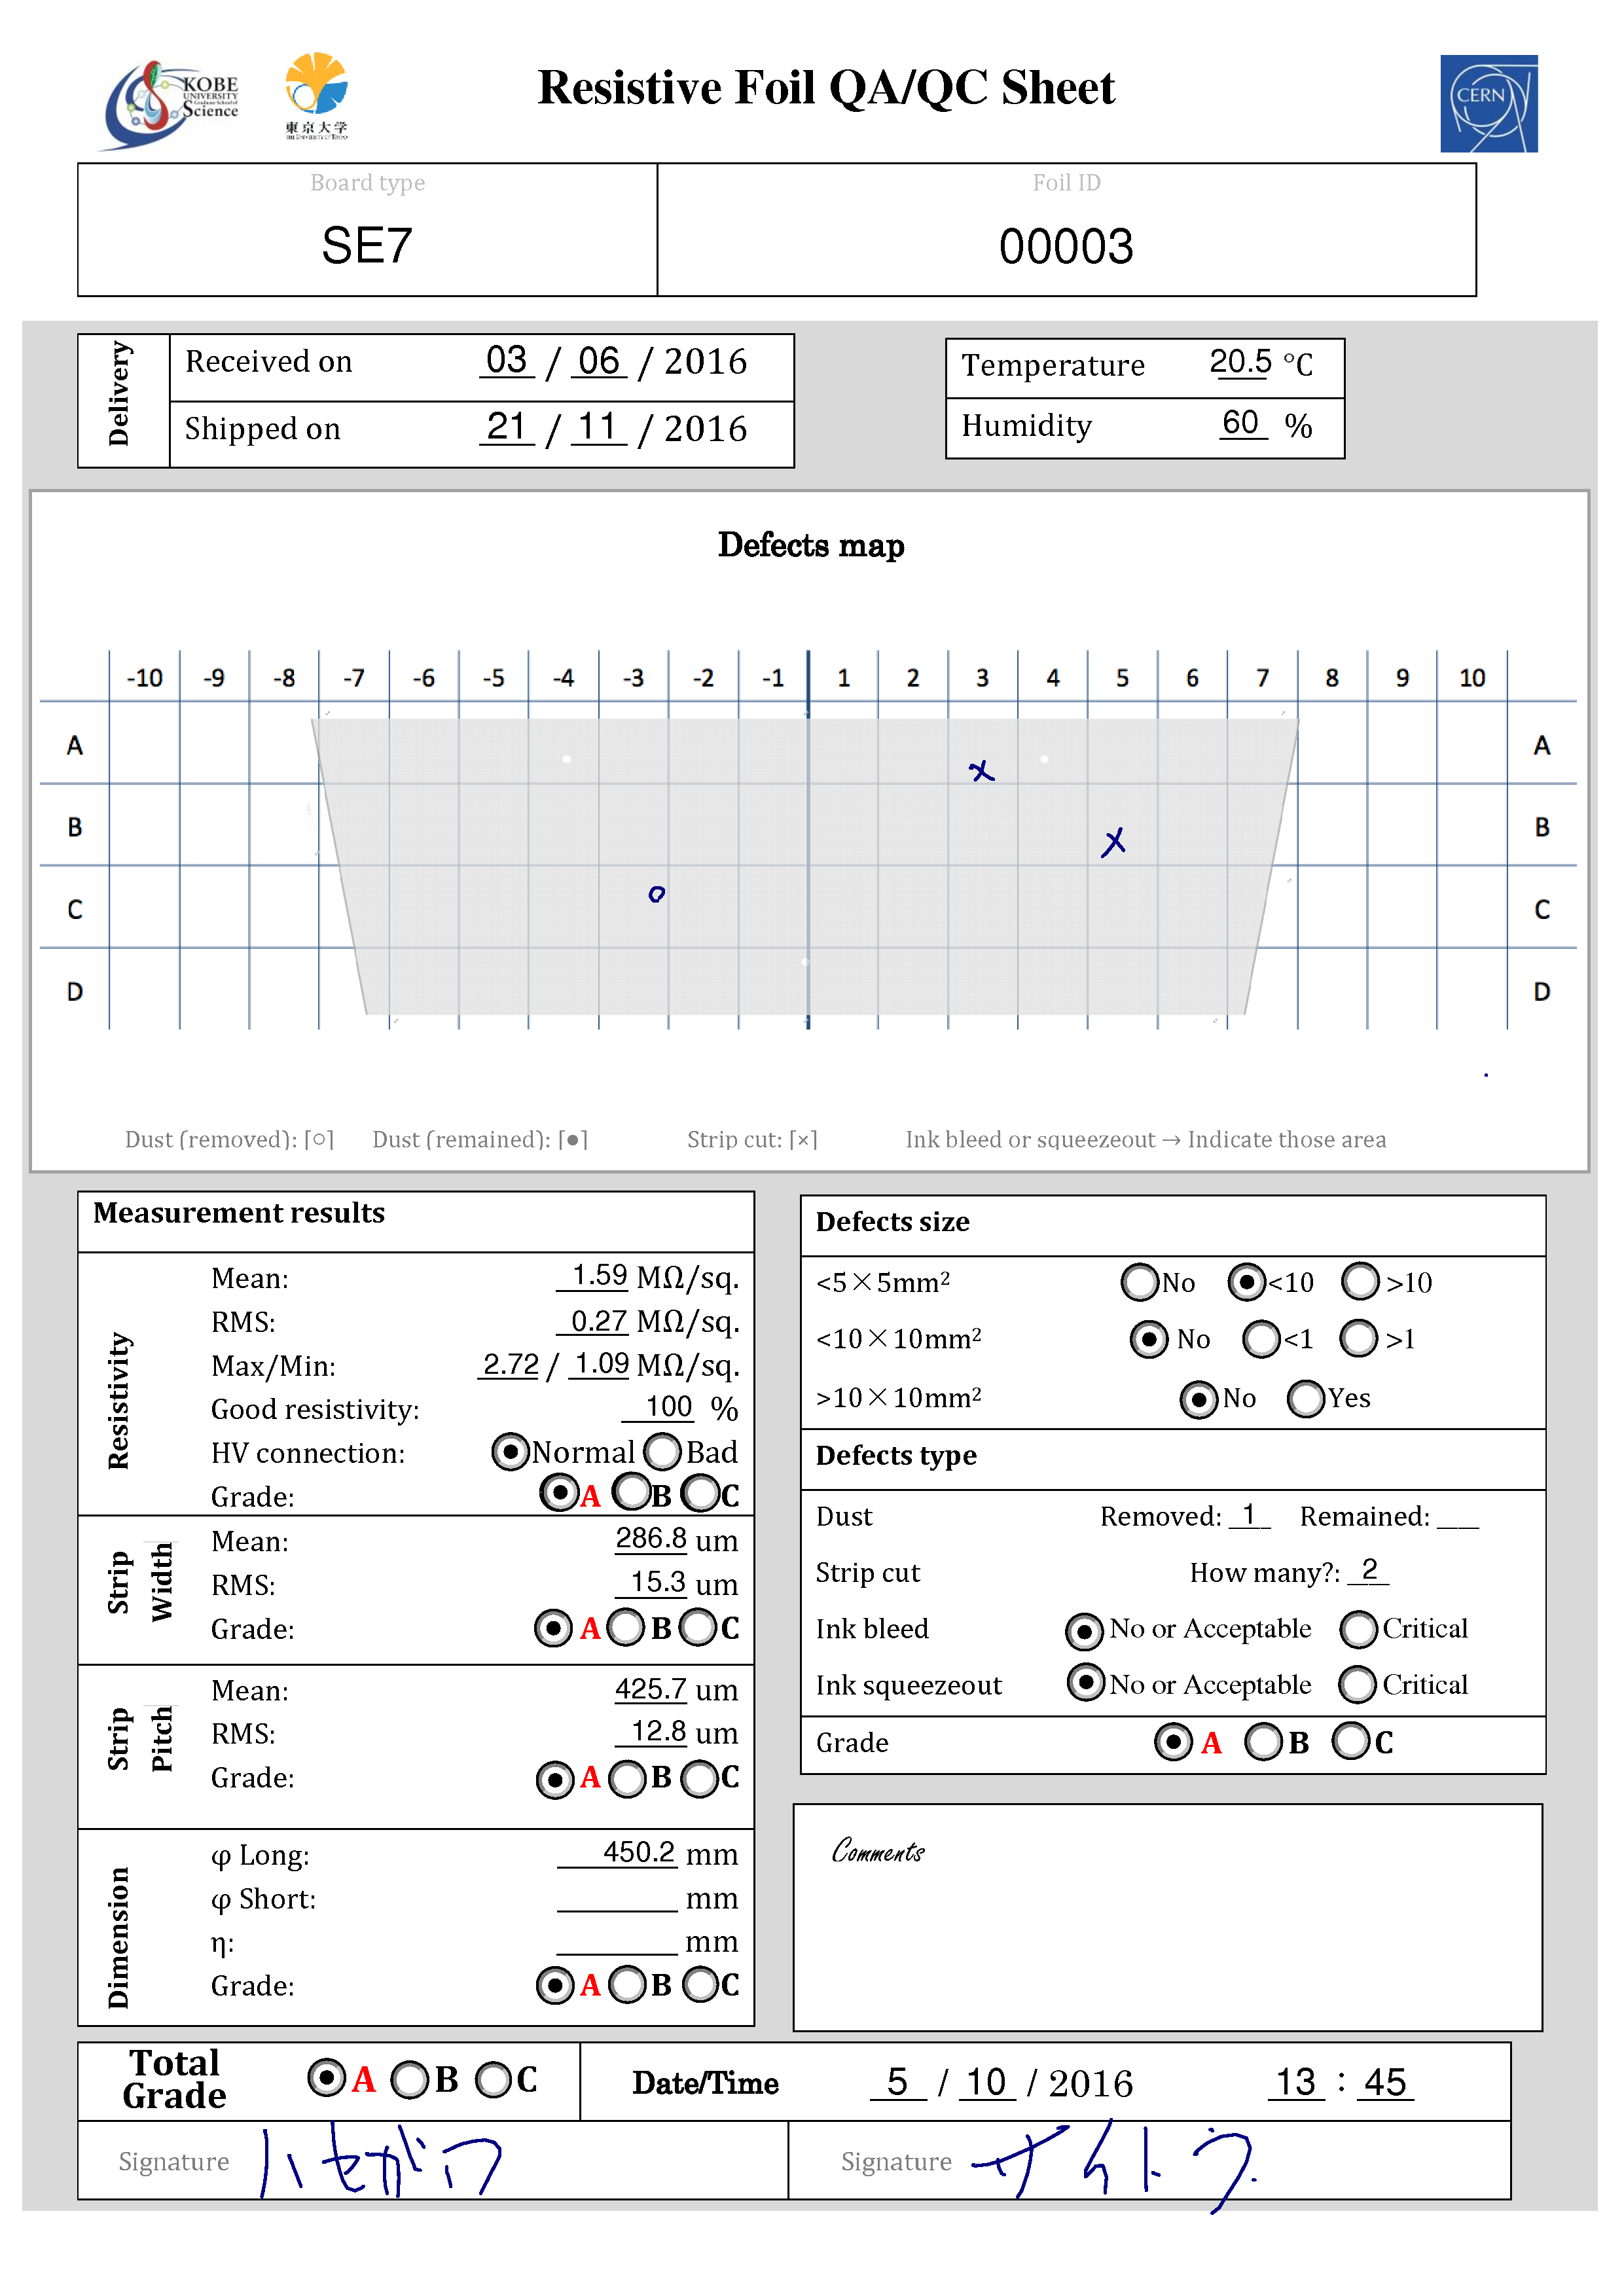Select Critical for Ink bleed
The width and height of the screenshot is (1624, 2296).
[x=1358, y=1629]
